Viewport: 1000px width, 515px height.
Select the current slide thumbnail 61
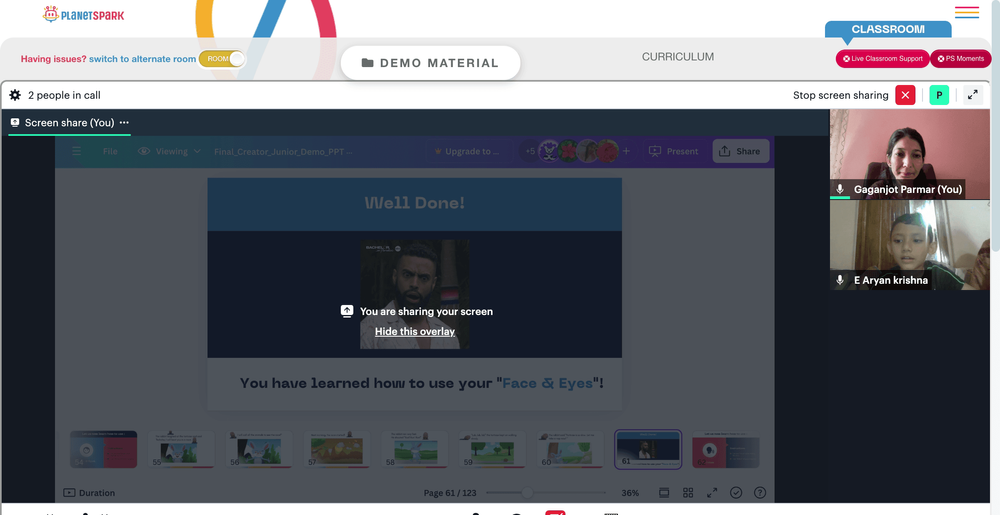[648, 449]
